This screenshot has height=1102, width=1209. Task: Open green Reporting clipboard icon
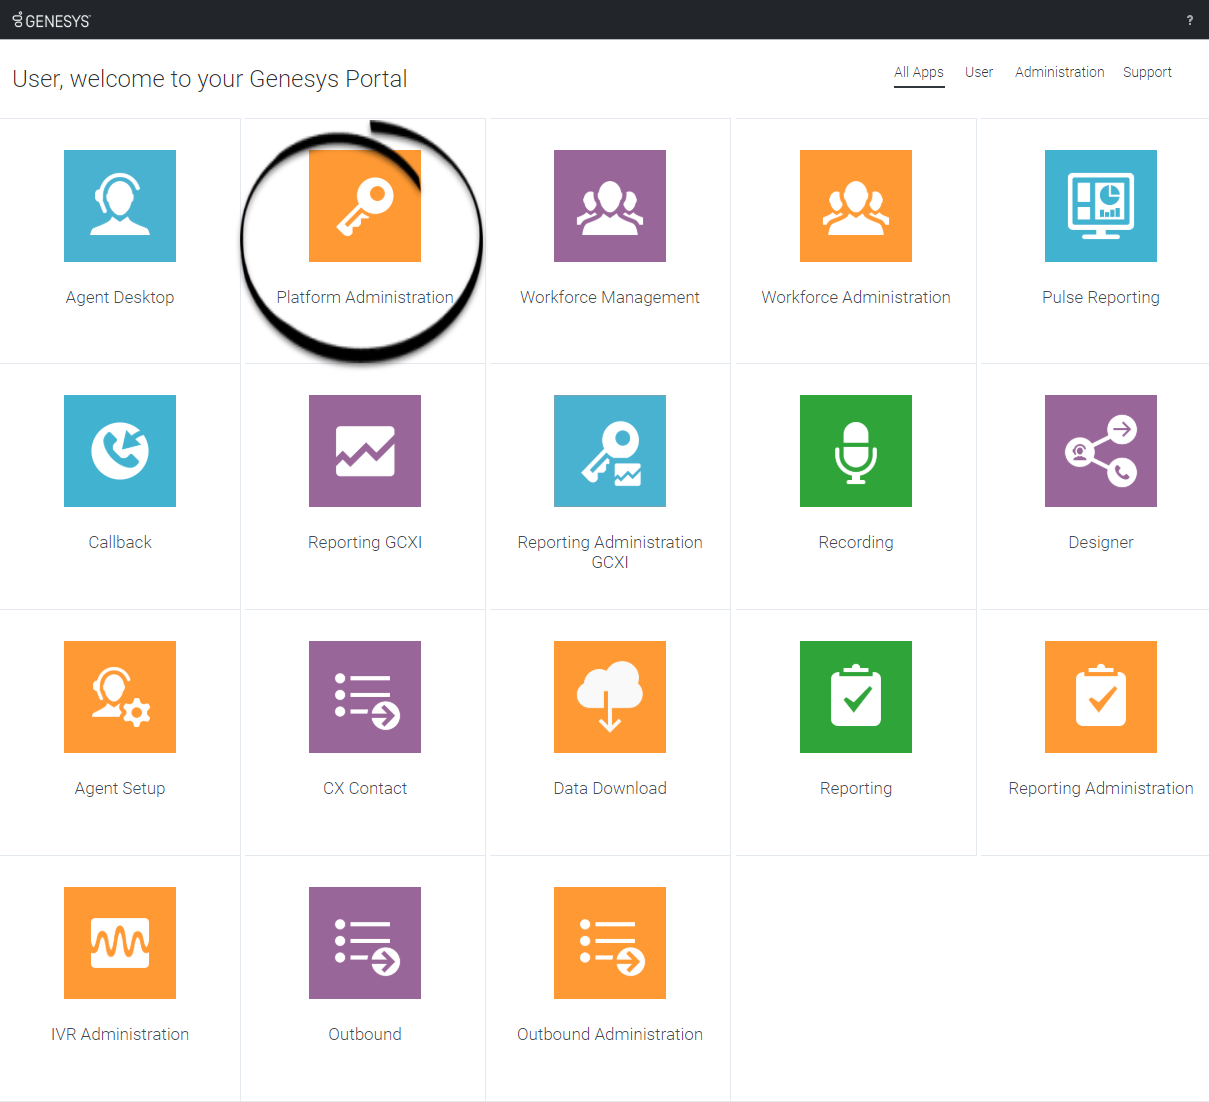pyautogui.click(x=856, y=697)
